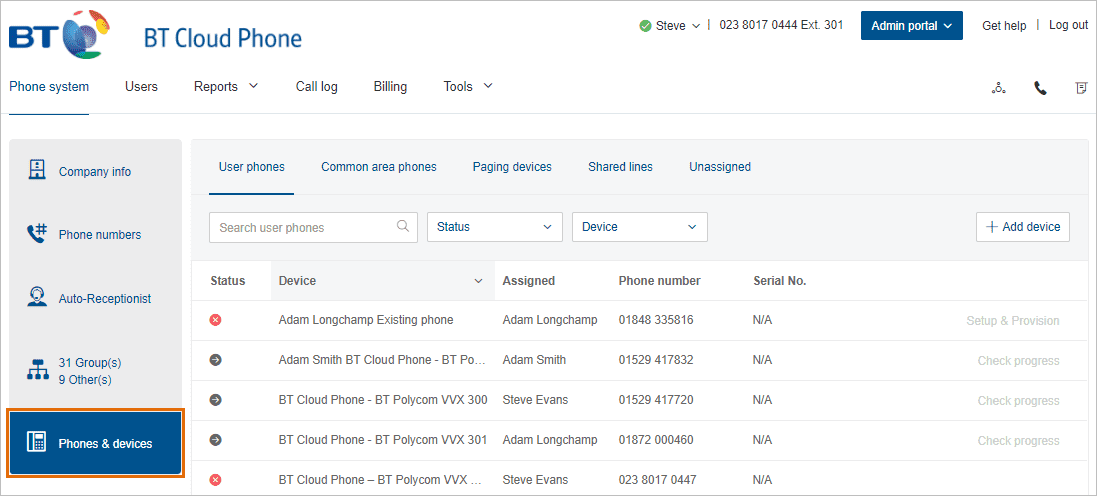
Task: Sort by the Device column header
Action: tap(380, 281)
